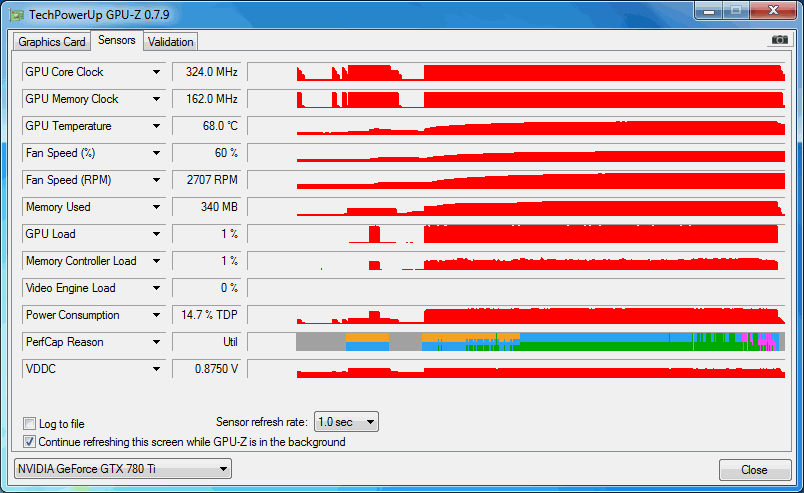The height and width of the screenshot is (493, 804).
Task: Click the 324.0 MHz core clock value
Action: click(x=207, y=72)
